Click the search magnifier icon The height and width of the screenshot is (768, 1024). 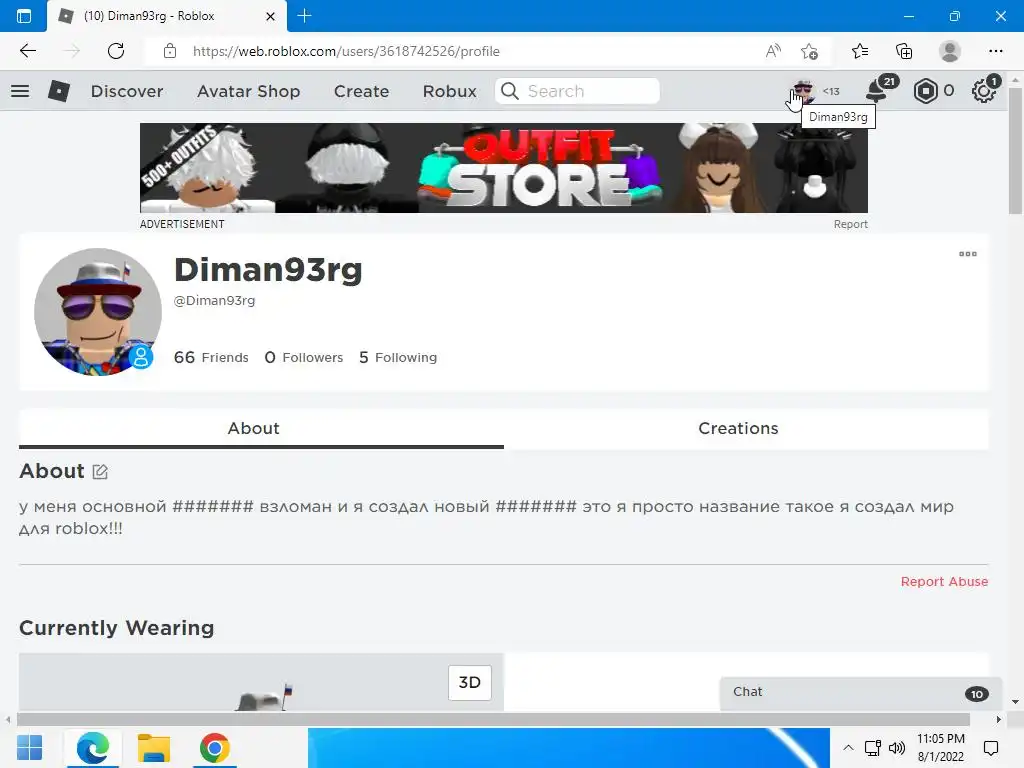[x=510, y=91]
